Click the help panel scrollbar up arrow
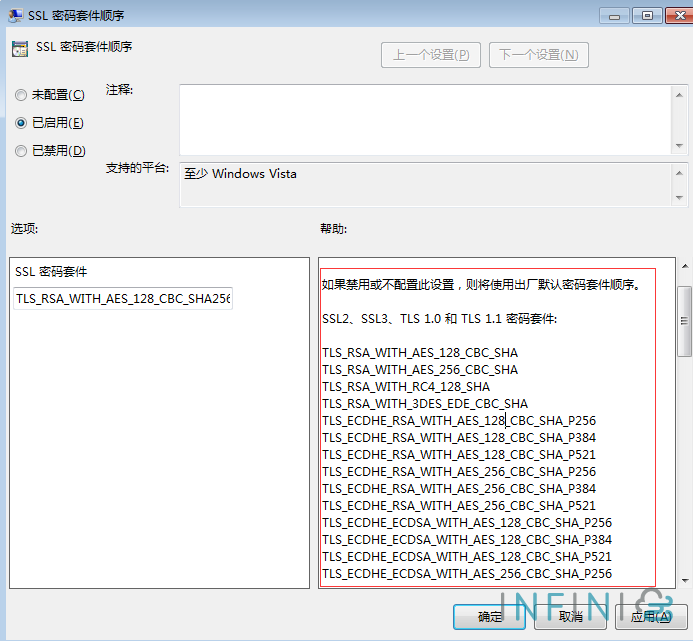The width and height of the screenshot is (693, 641). [685, 266]
